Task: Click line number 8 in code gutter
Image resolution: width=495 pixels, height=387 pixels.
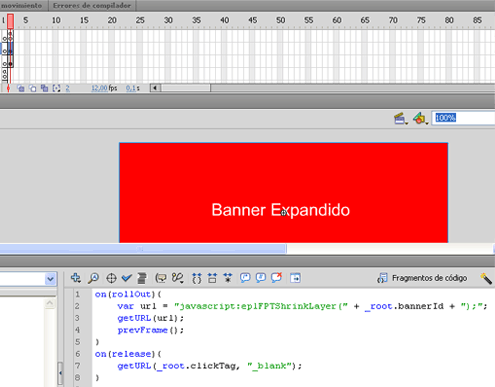Action: (x=78, y=378)
